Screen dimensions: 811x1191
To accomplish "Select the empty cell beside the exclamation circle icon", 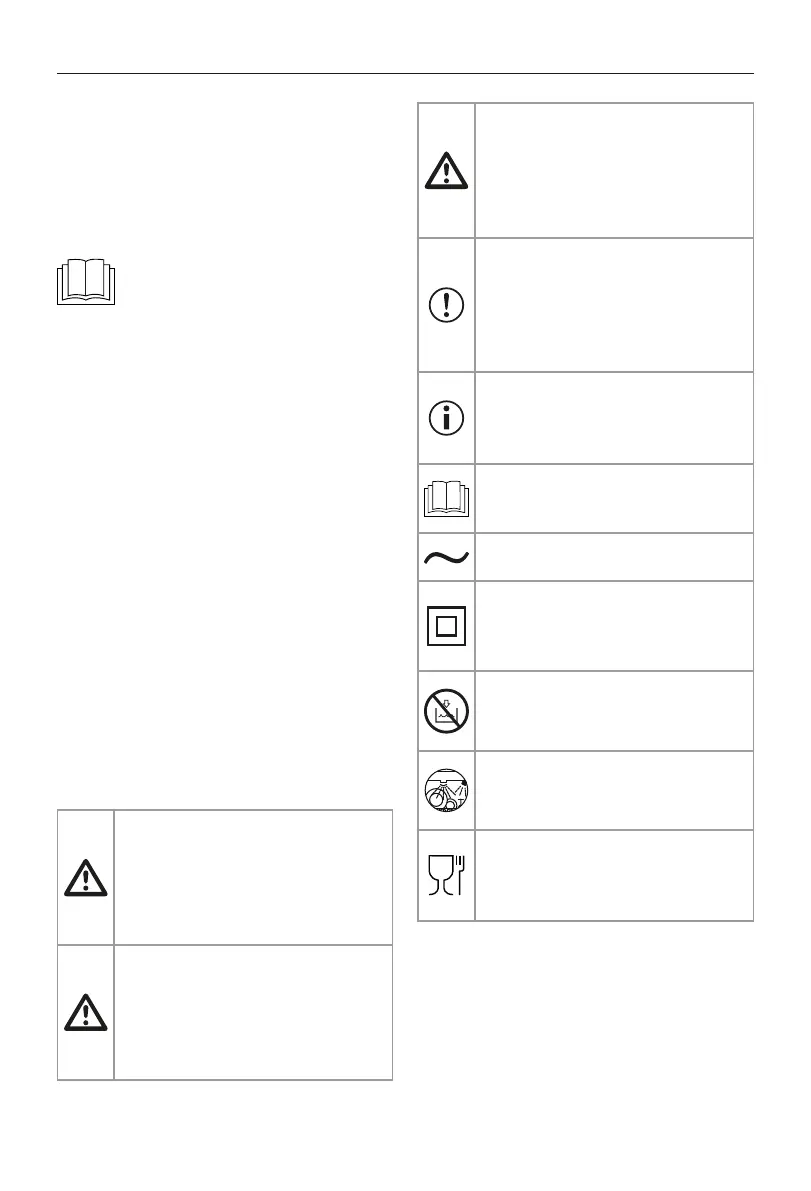I will coord(614,305).
